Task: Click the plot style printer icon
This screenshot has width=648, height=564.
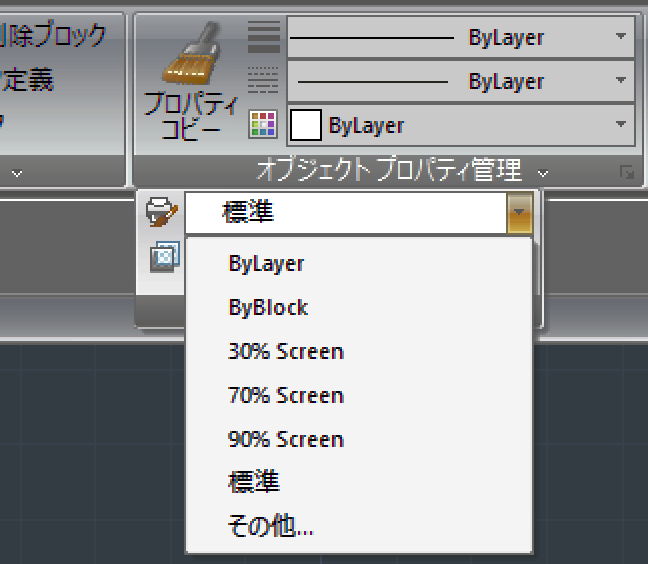Action: tap(161, 212)
